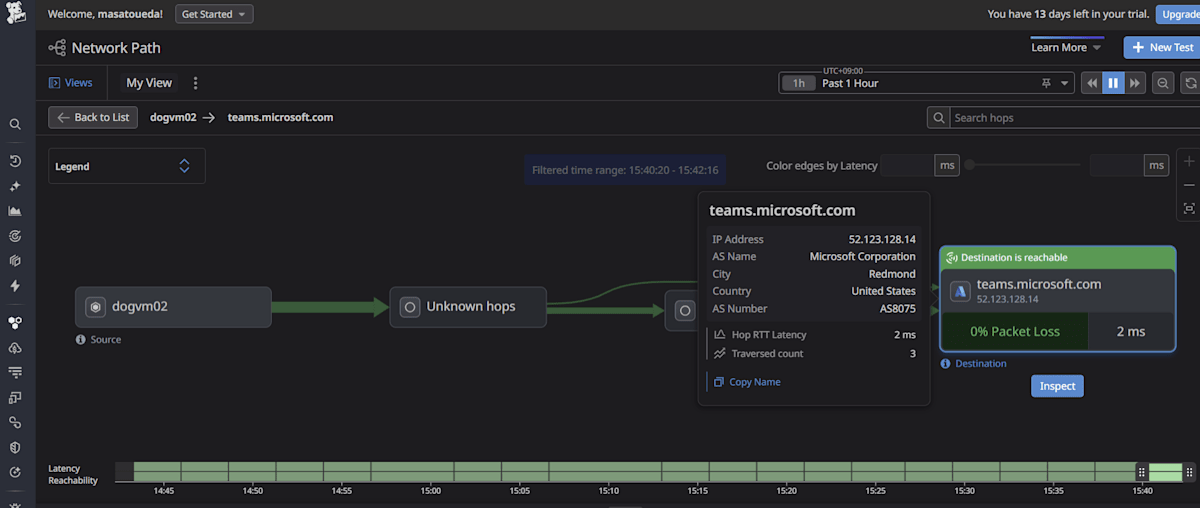Click the Copy Name link

[755, 382]
